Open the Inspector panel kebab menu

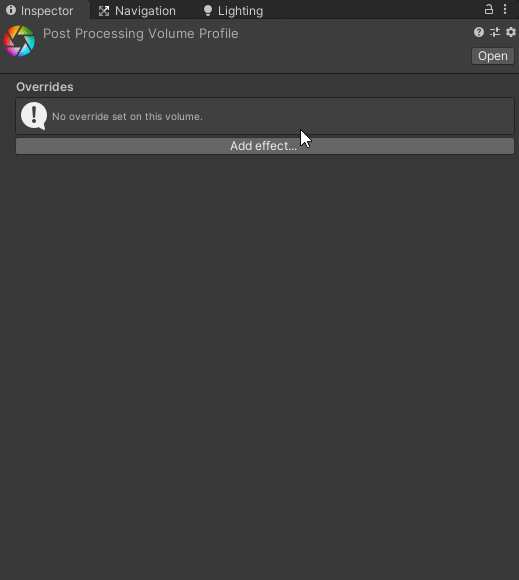(x=505, y=10)
